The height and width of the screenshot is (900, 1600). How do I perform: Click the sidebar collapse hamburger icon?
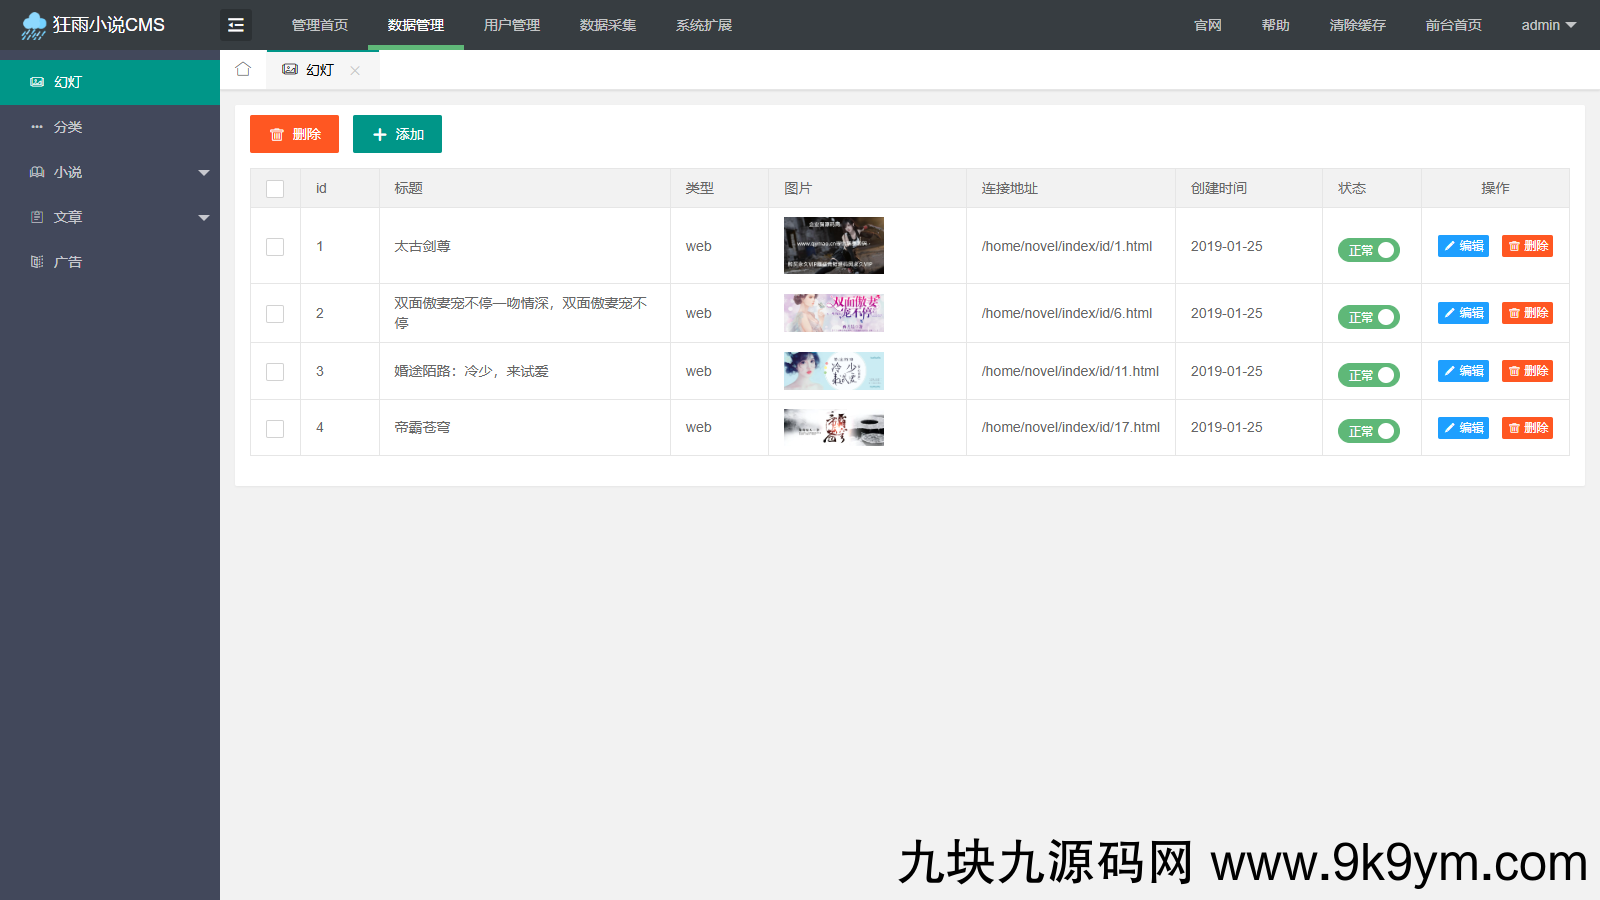tap(236, 25)
